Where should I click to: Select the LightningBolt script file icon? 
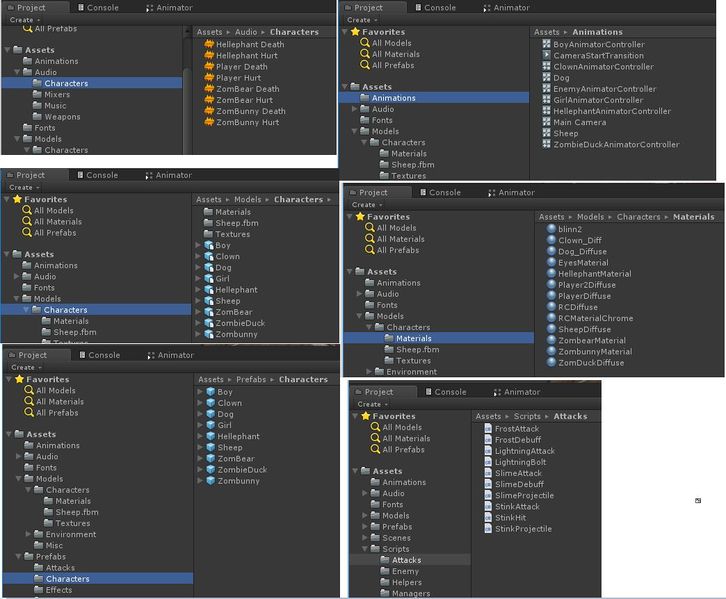click(488, 462)
